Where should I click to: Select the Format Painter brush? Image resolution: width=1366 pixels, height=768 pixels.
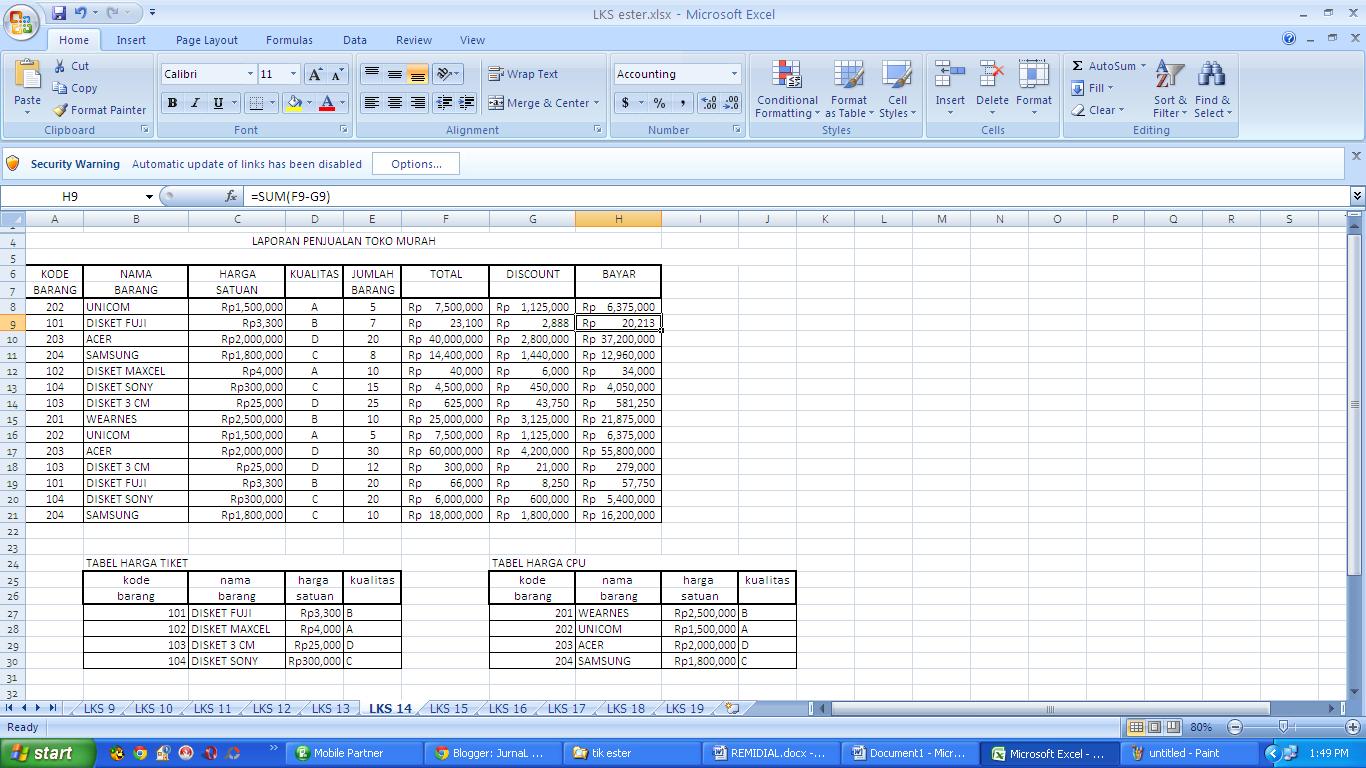point(60,110)
